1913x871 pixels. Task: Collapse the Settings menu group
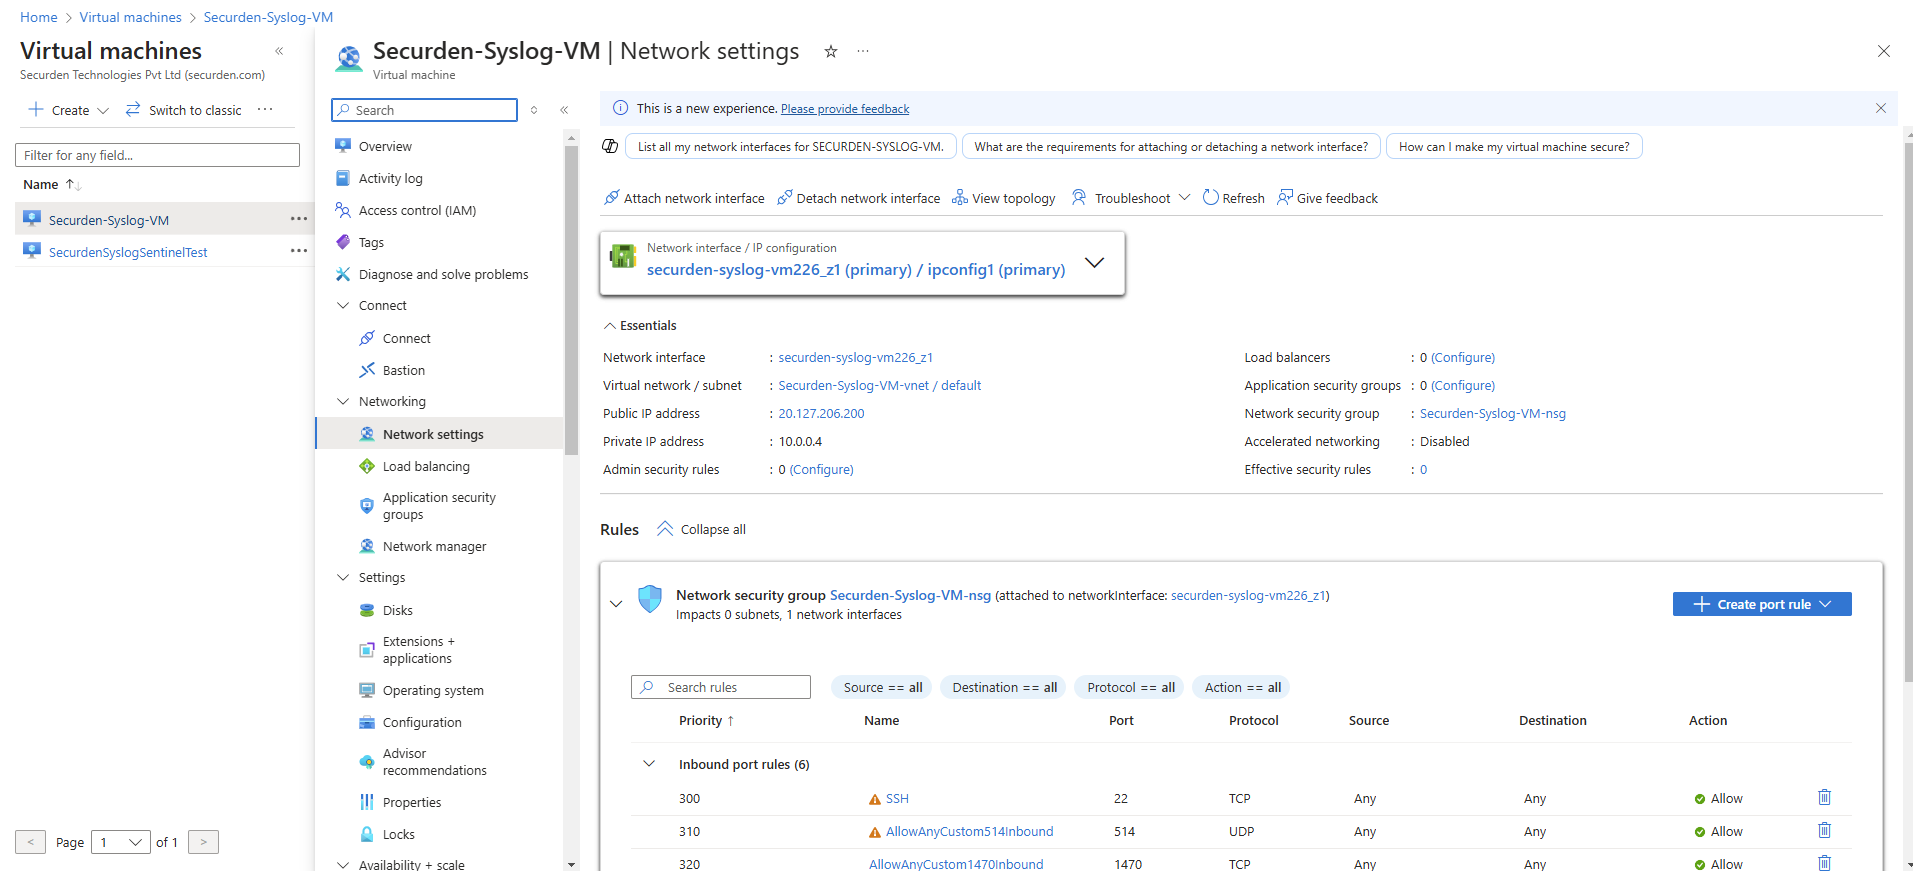(343, 577)
